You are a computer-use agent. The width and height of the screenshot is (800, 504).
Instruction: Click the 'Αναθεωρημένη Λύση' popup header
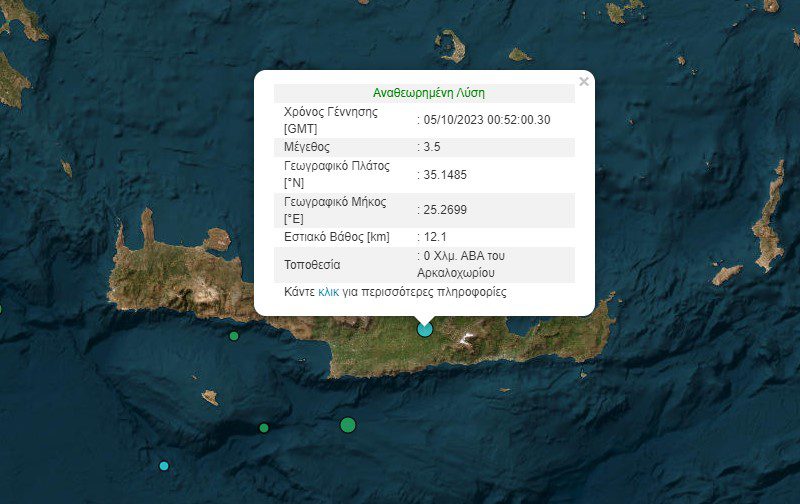pos(429,93)
